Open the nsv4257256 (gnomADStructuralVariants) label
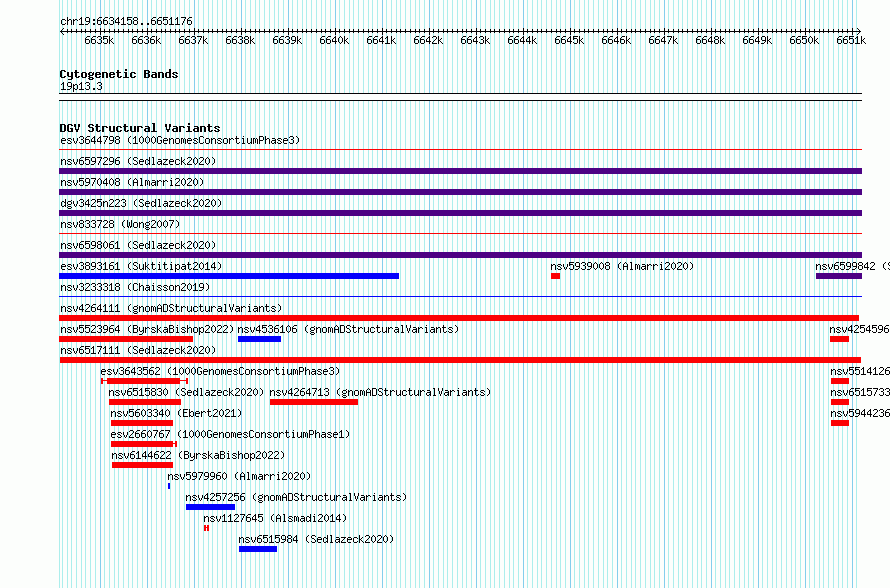The height and width of the screenshot is (588, 890). click(296, 497)
